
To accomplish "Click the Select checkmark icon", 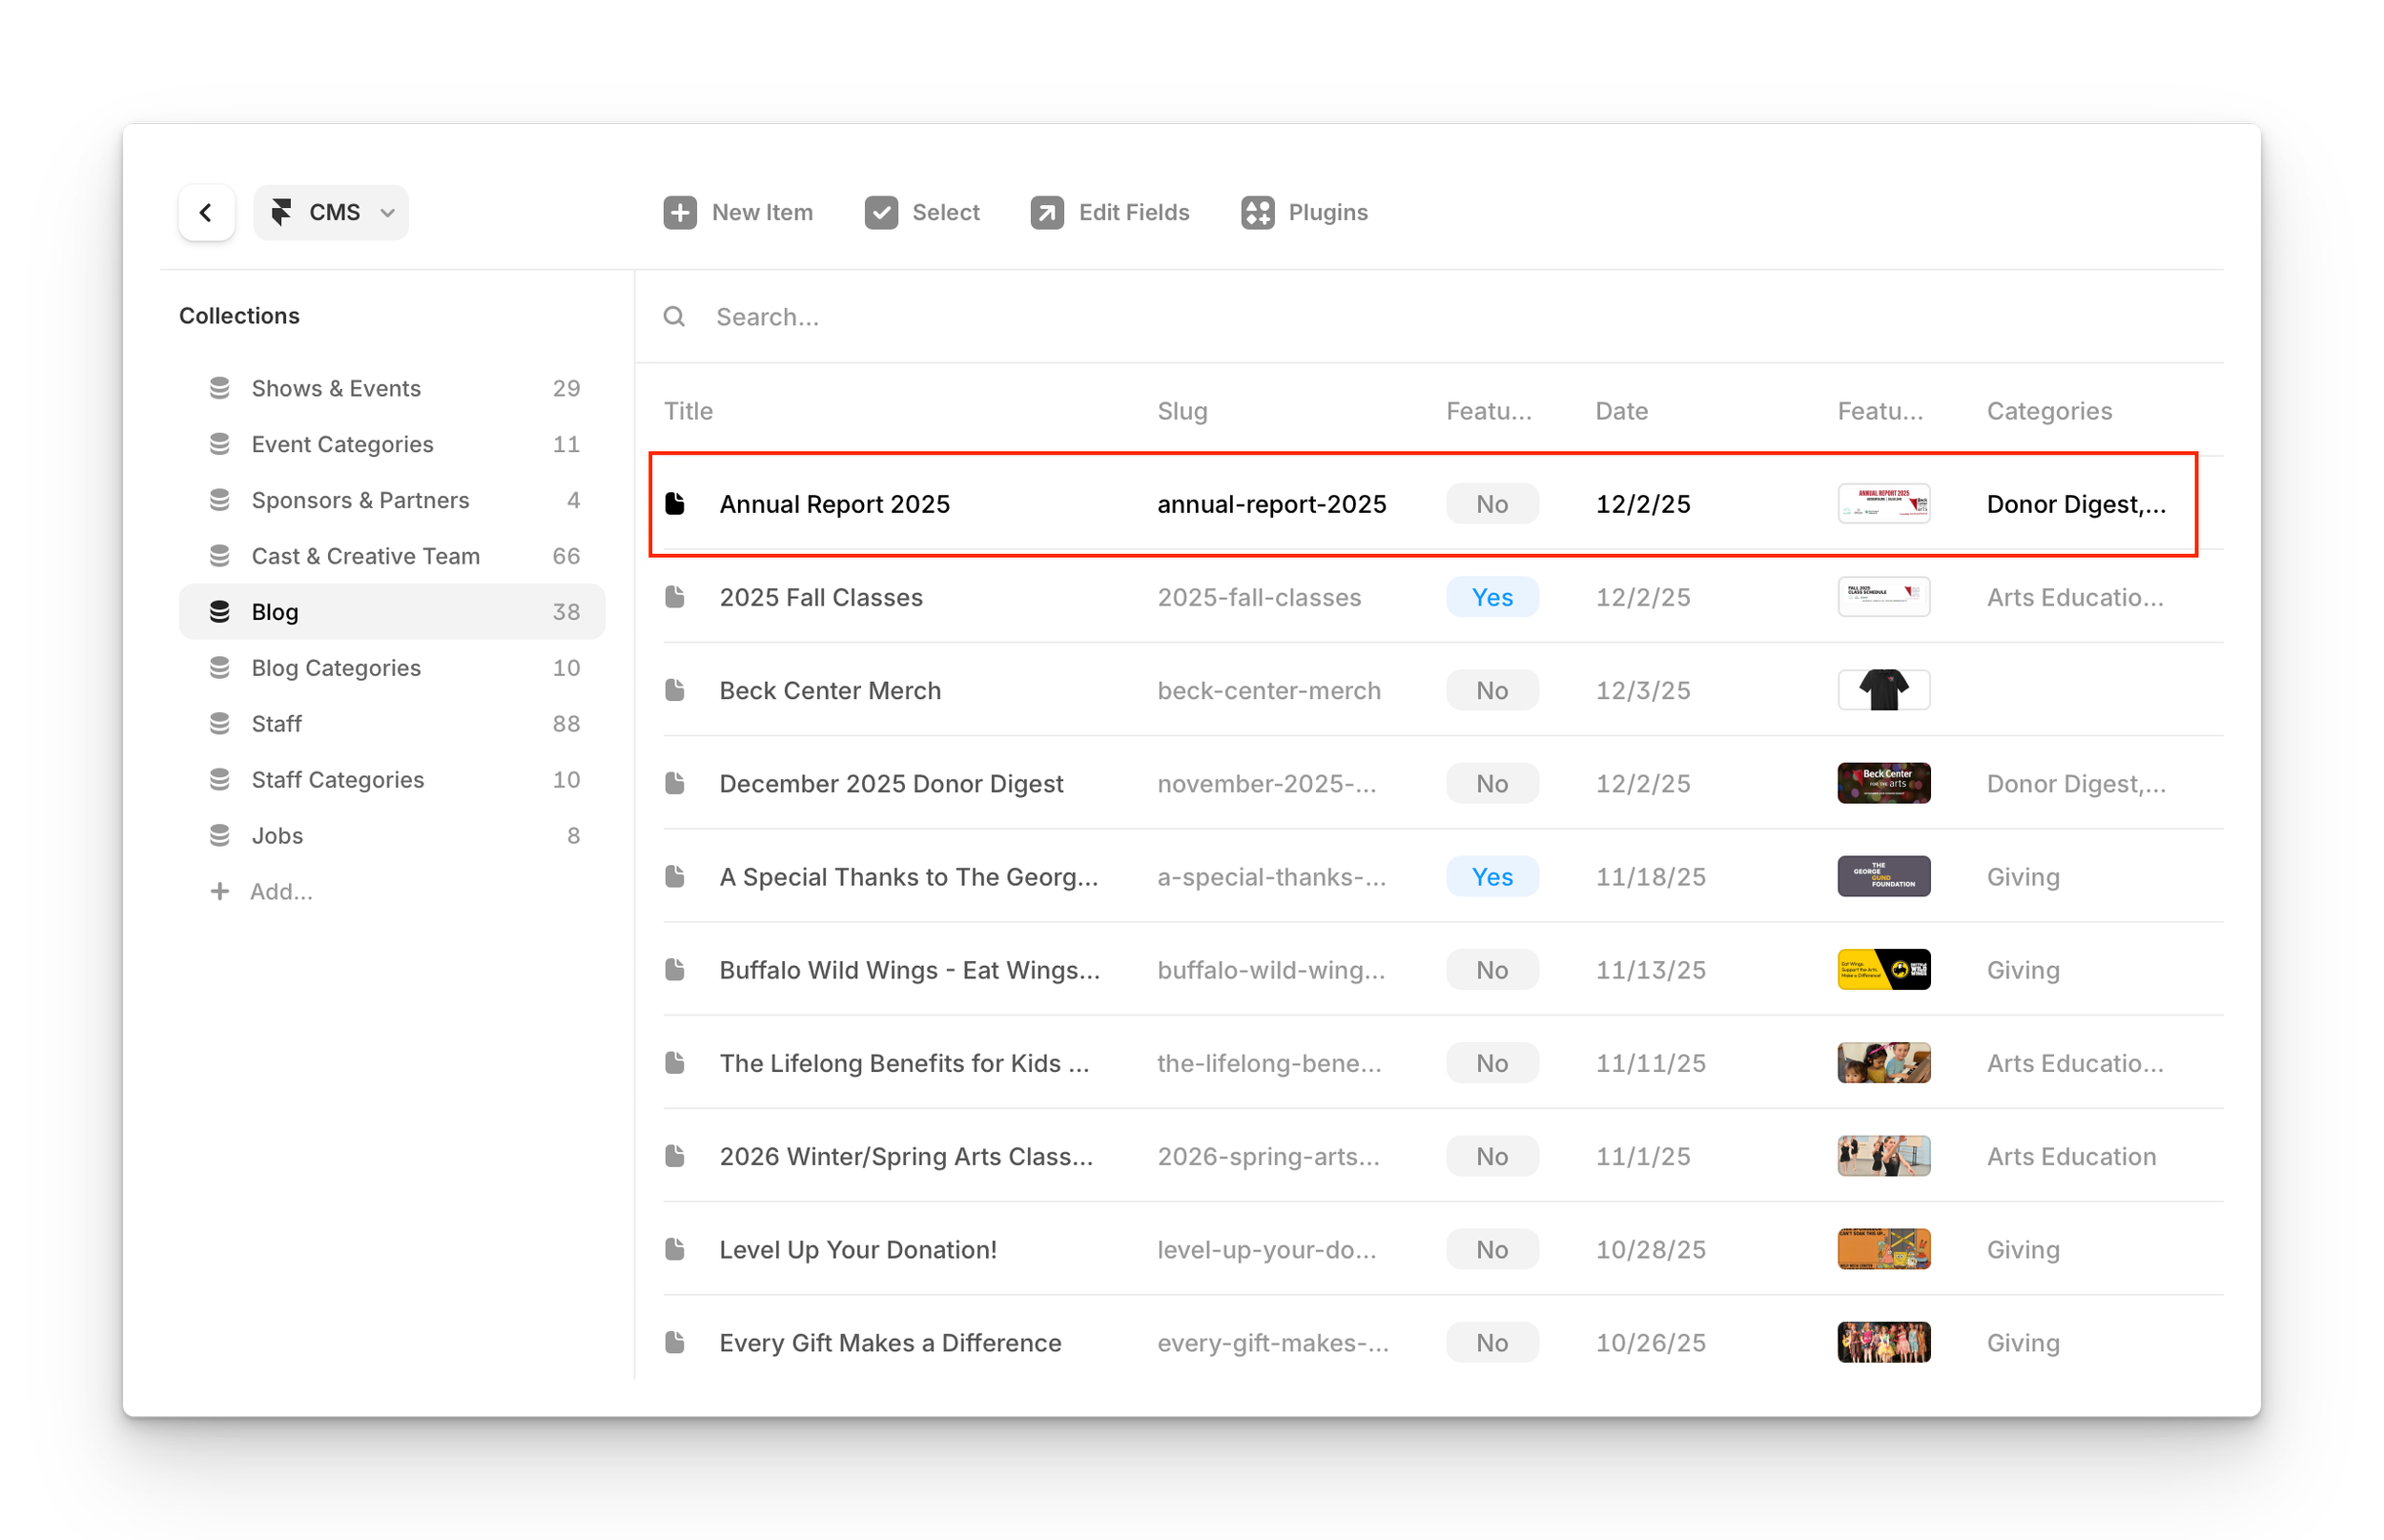I will tap(881, 212).
